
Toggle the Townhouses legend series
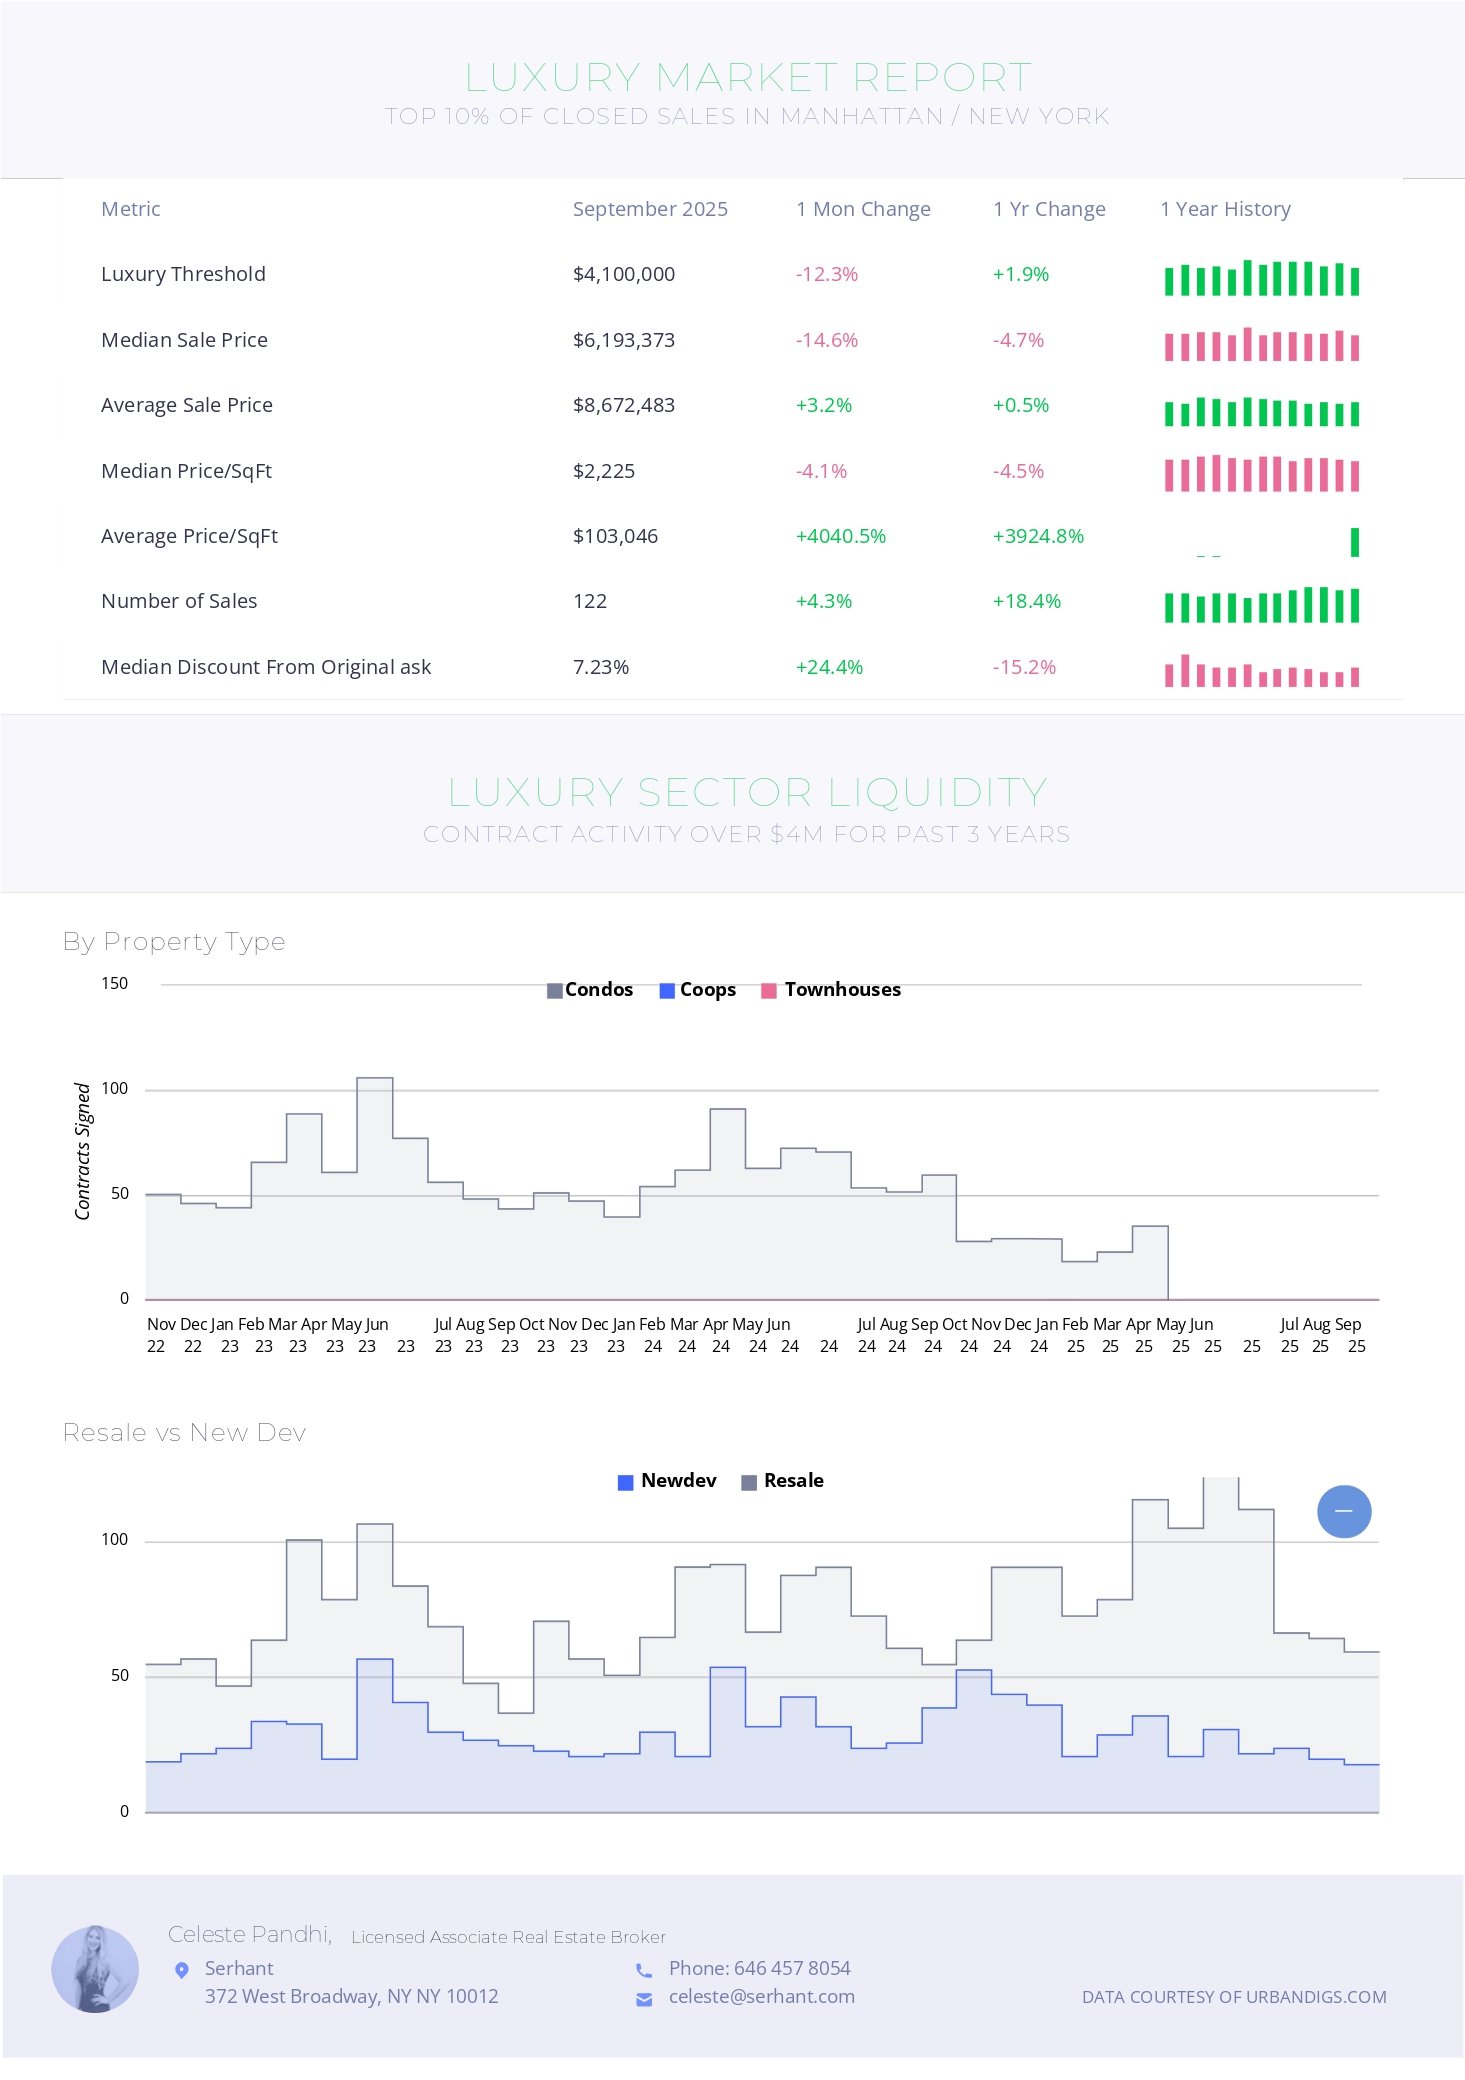coord(831,990)
